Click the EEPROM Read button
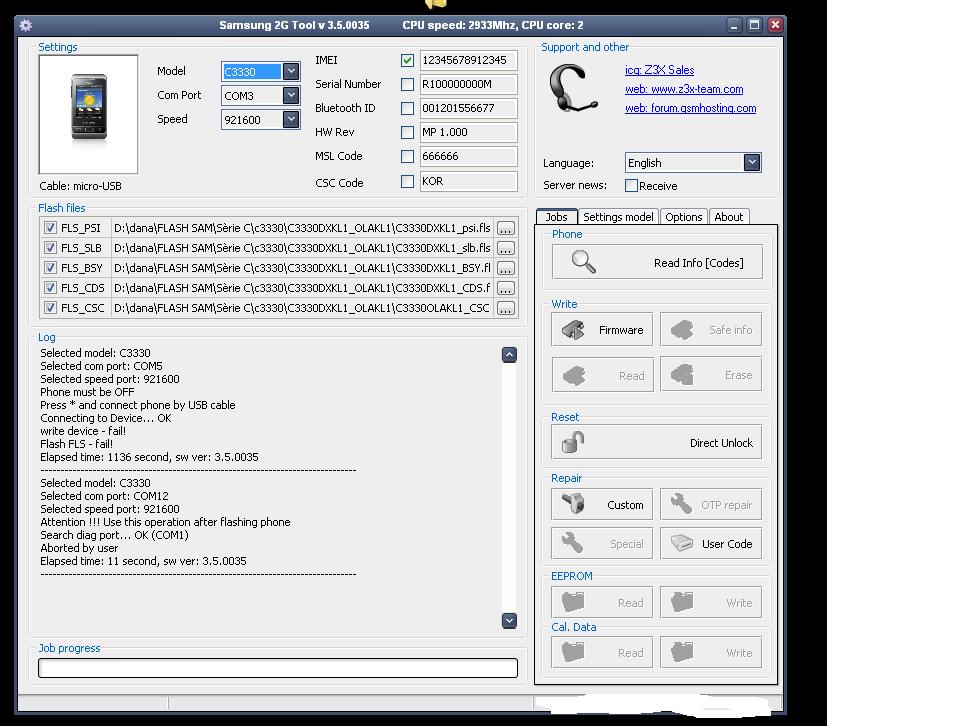 click(602, 602)
